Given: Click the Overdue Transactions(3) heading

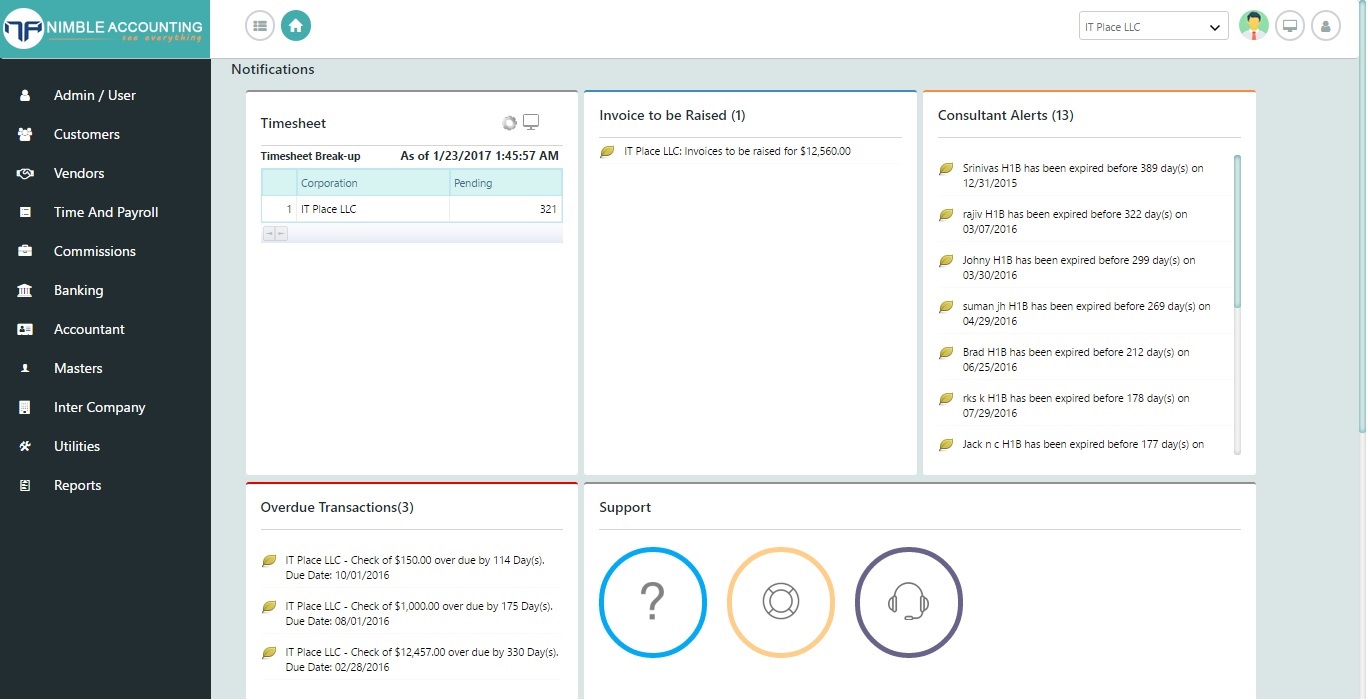Looking at the screenshot, I should [x=337, y=507].
